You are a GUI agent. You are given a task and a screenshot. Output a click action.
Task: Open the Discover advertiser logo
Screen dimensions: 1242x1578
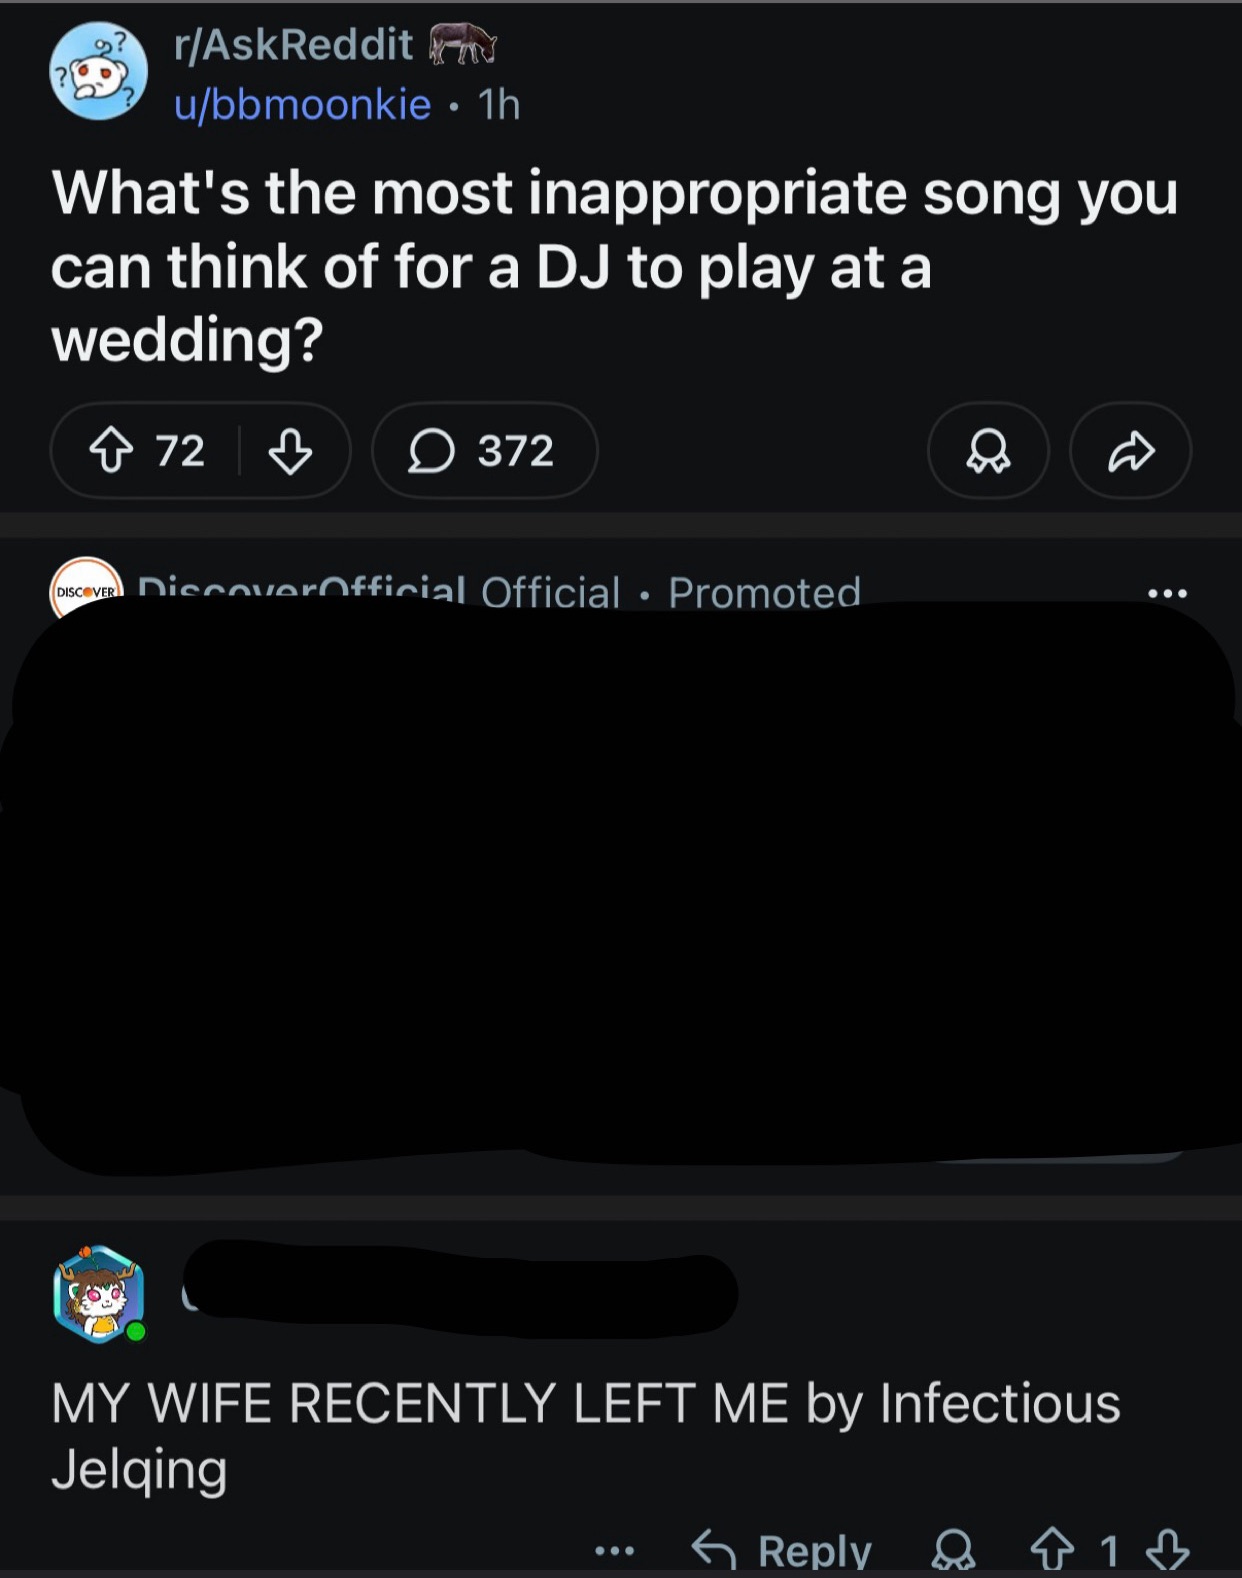pos(86,587)
